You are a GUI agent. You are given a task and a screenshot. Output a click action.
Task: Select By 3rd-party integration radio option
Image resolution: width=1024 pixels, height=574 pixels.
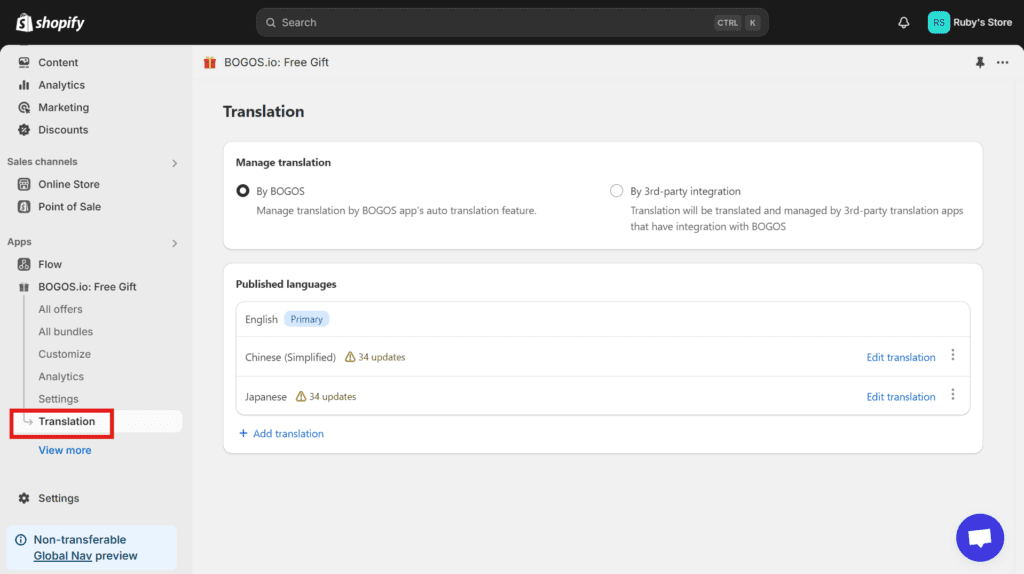[x=616, y=191]
